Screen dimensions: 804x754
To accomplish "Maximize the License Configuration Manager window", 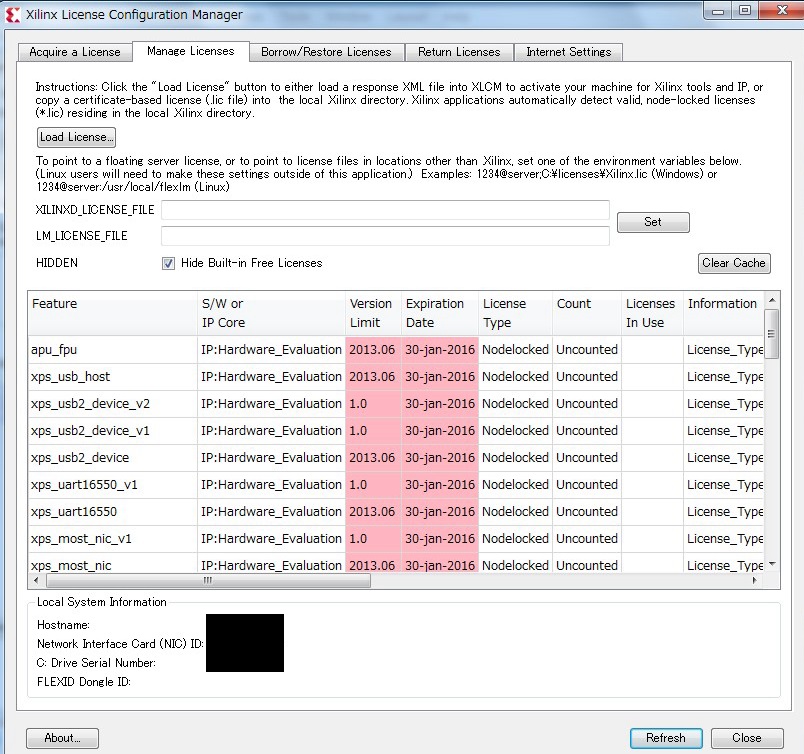I will pos(745,11).
